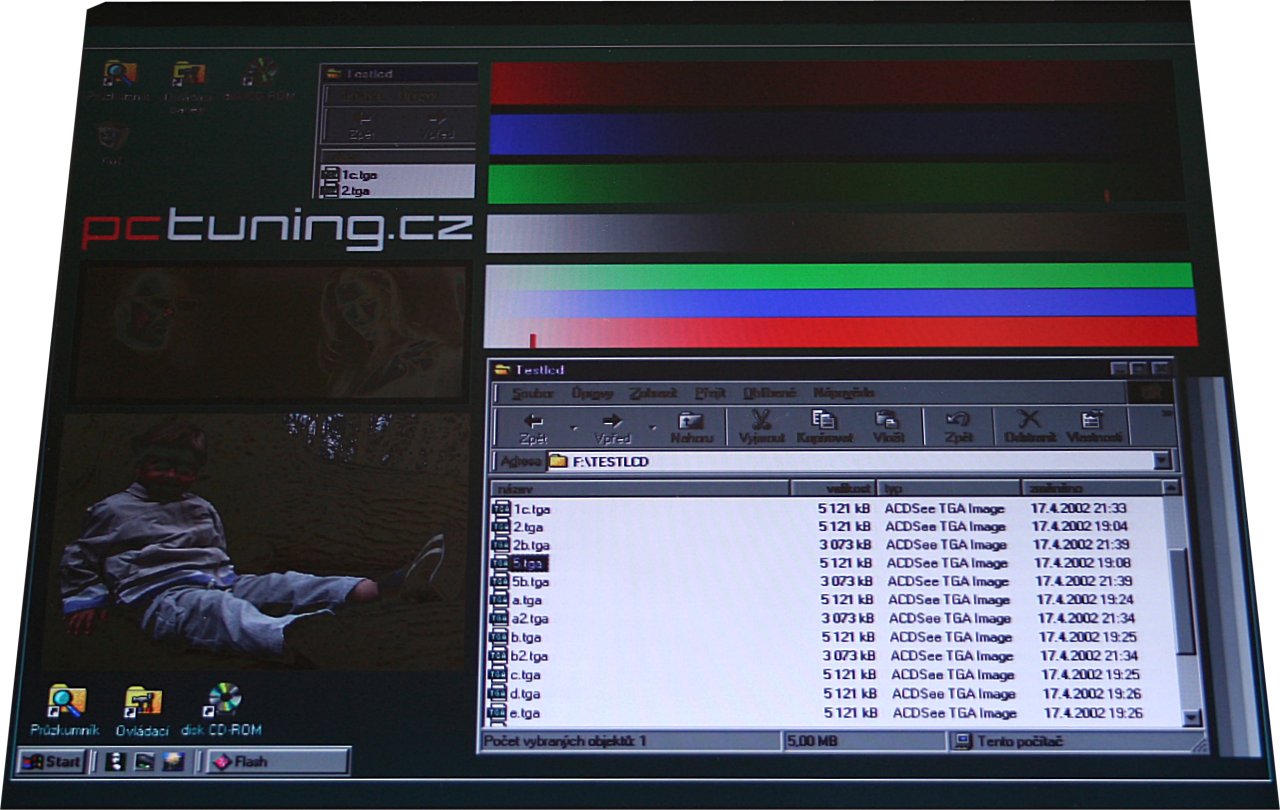Viewport: 1280px width, 810px height.
Task: Copy selection with the Kopírovat icon
Action: click(824, 427)
